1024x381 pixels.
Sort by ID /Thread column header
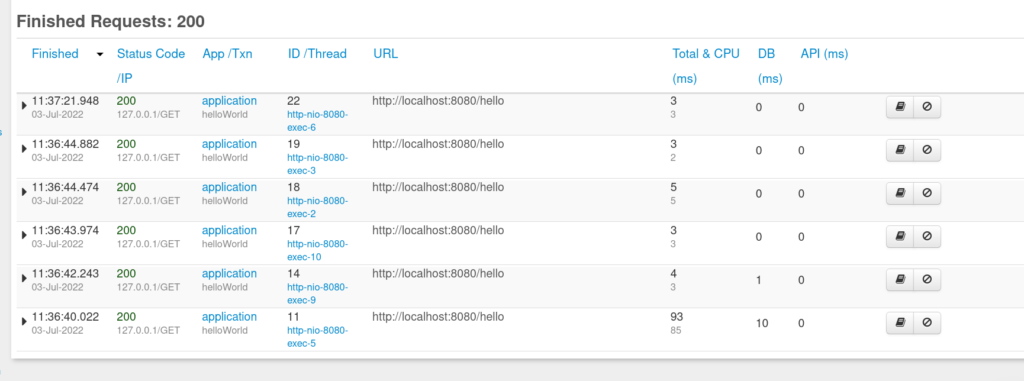point(317,54)
